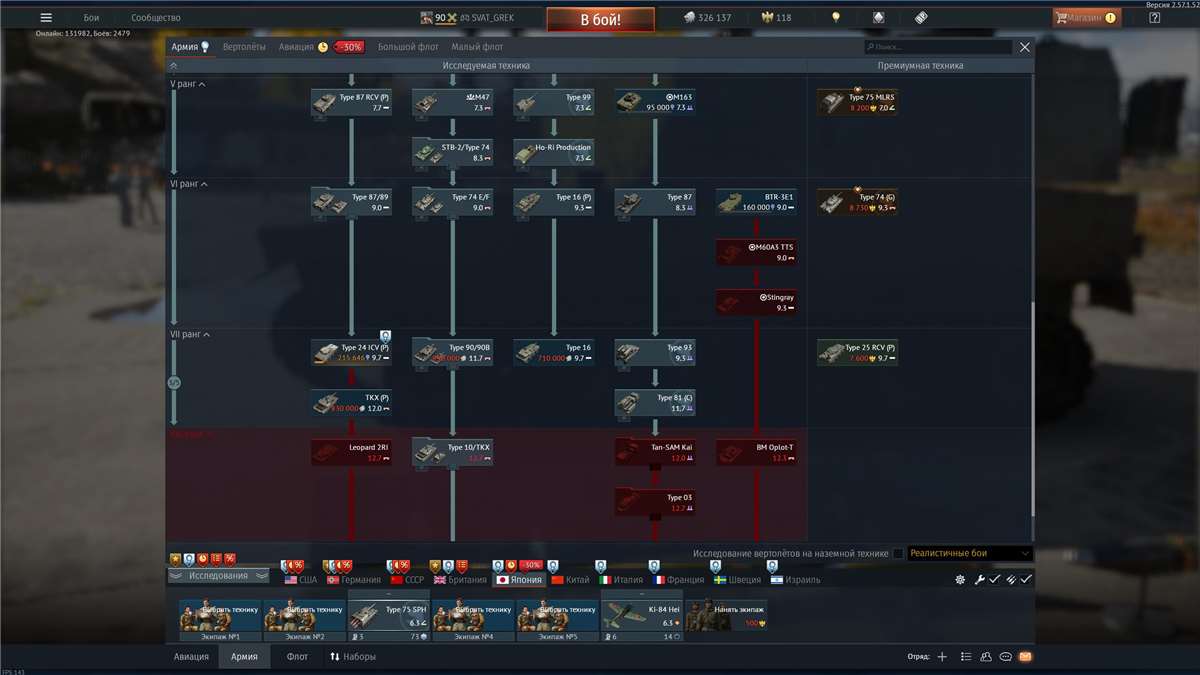Enable helicopter research on ground vehicles checkbox
Viewport: 1200px width, 675px height.
tap(897, 553)
